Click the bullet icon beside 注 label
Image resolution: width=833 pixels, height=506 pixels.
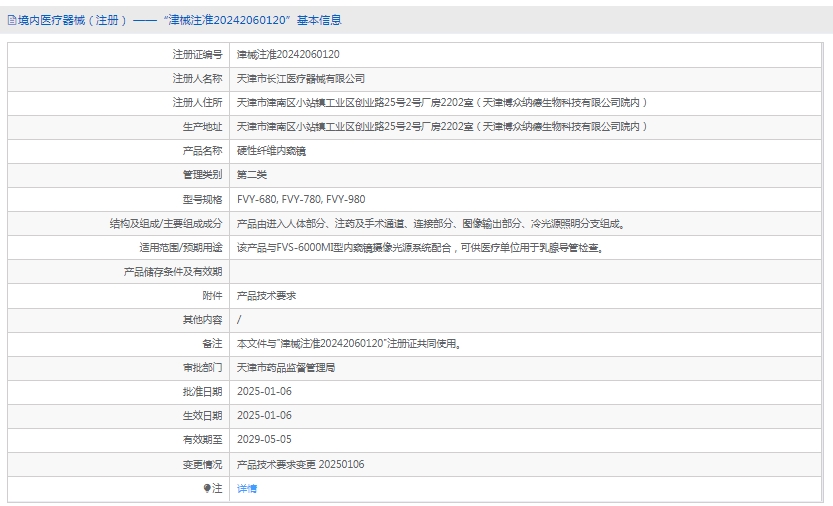click(208, 489)
